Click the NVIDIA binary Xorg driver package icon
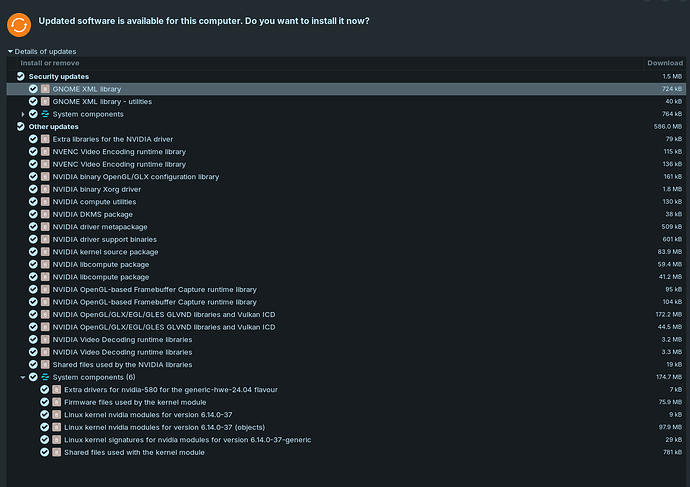The image size is (690, 487). (45, 189)
